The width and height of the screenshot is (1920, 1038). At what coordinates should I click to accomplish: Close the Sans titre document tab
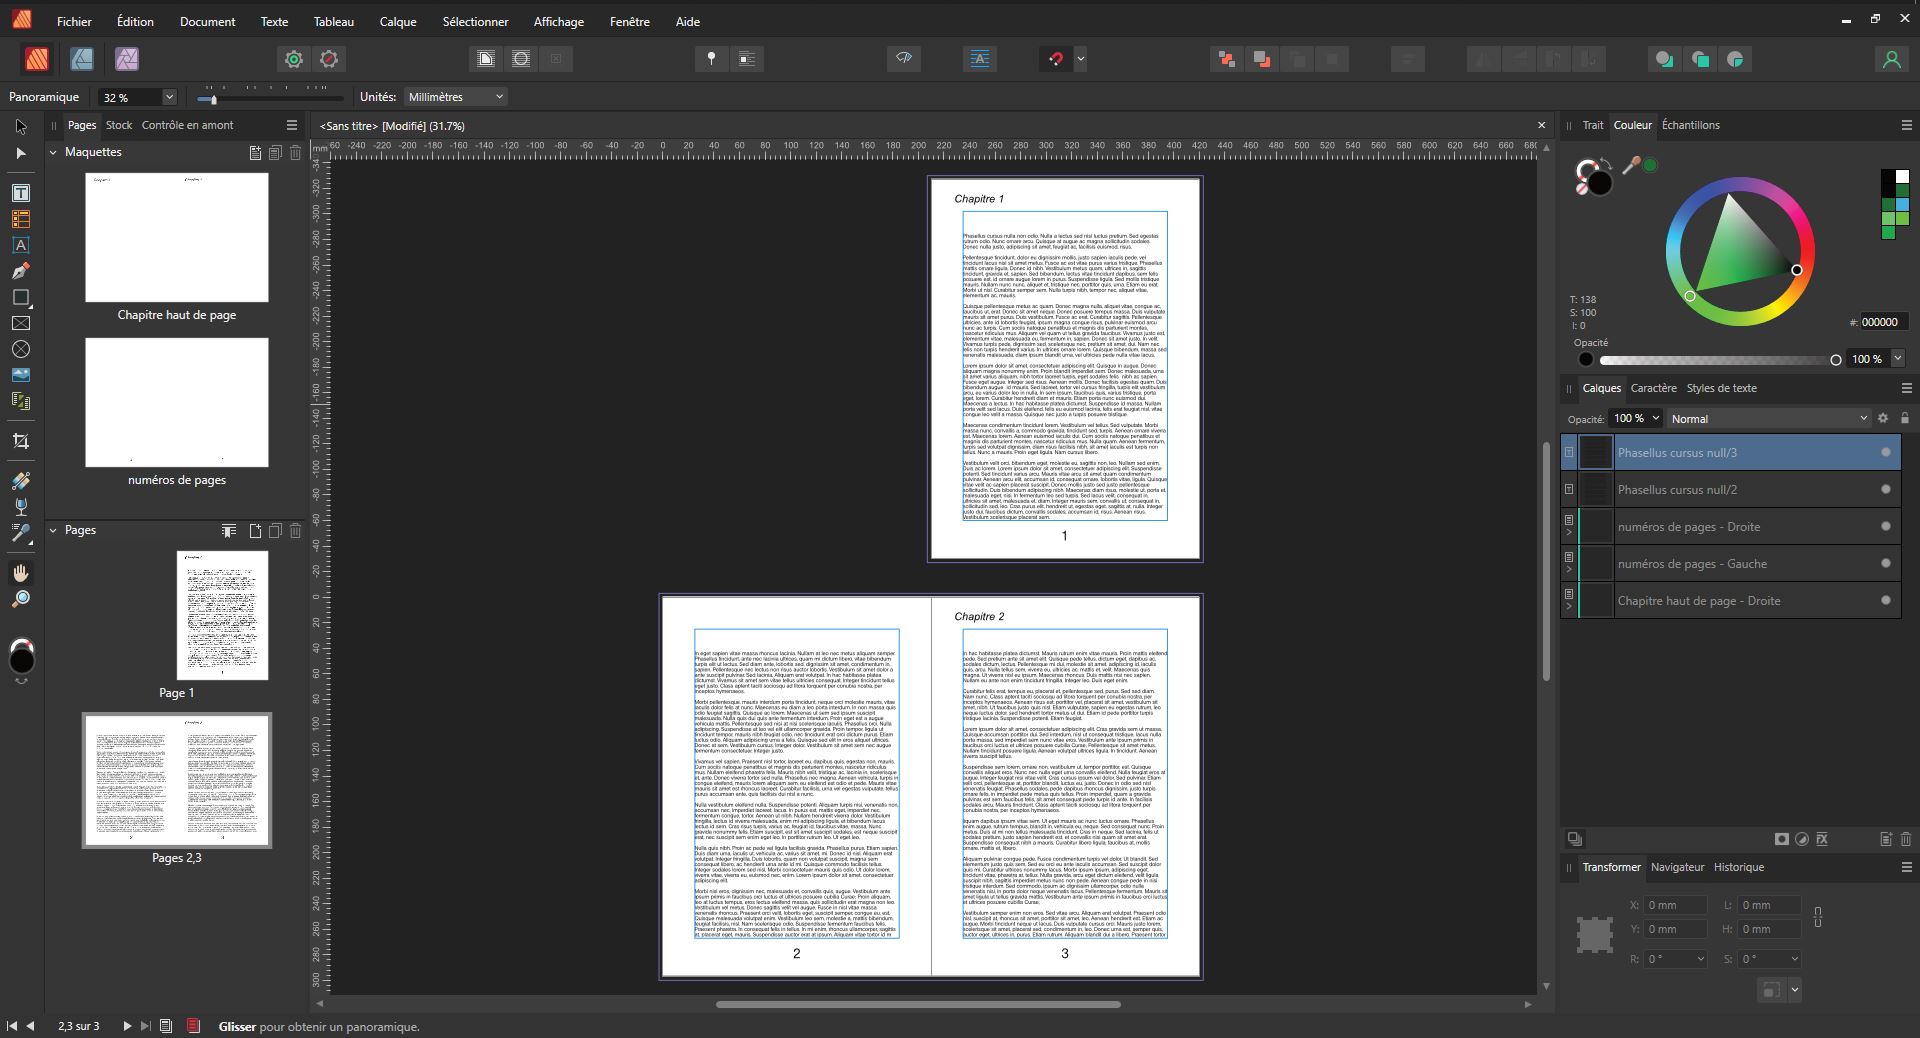pyautogui.click(x=1541, y=125)
